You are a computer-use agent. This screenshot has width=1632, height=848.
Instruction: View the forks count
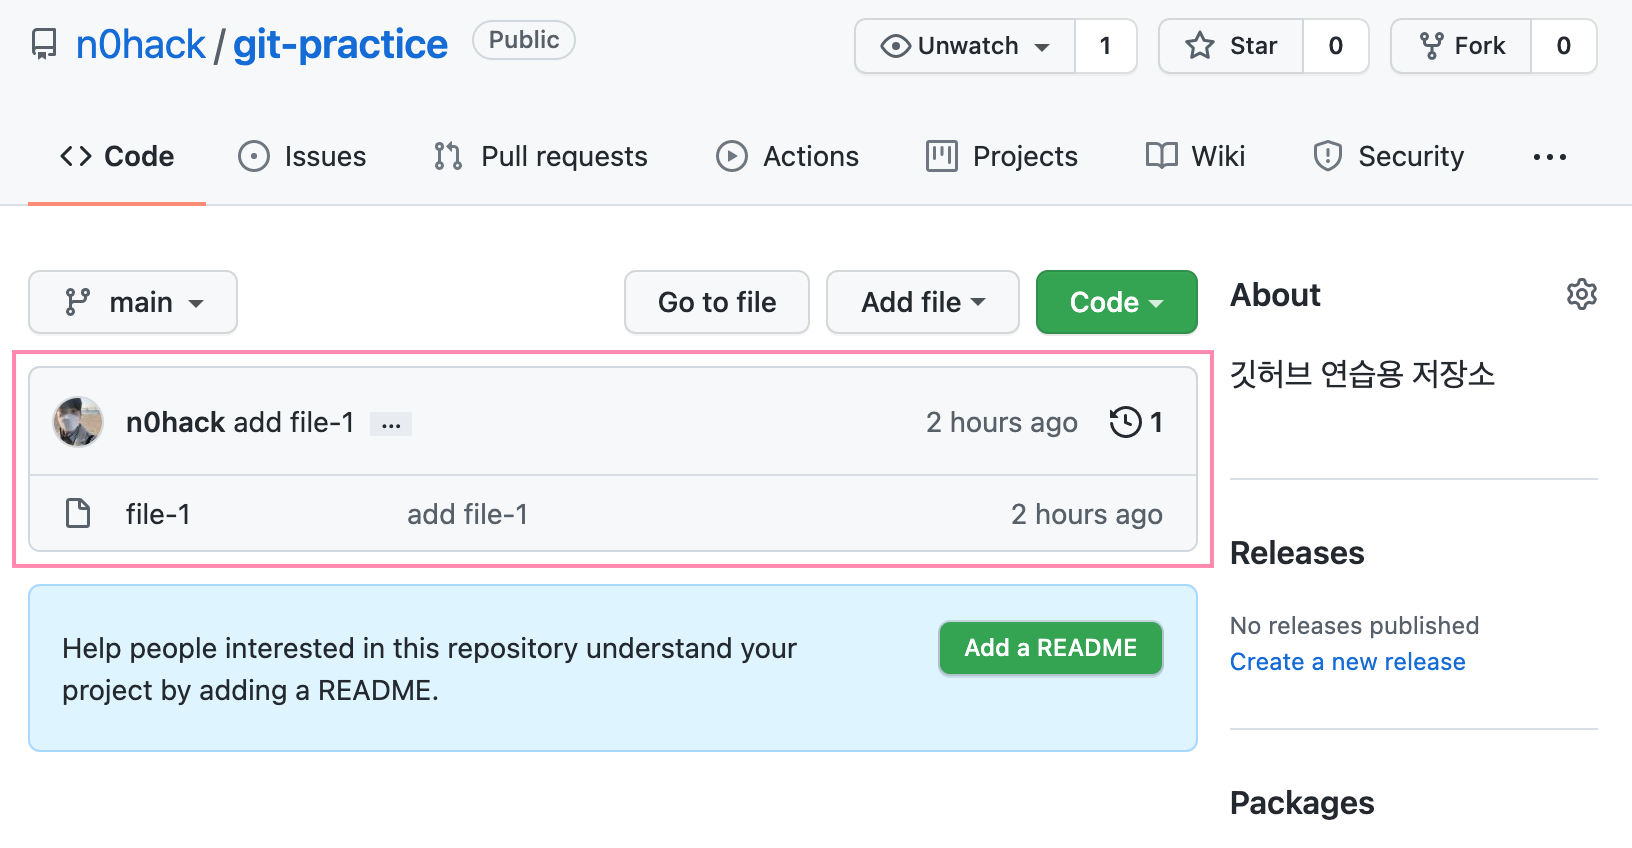pyautogui.click(x=1563, y=46)
